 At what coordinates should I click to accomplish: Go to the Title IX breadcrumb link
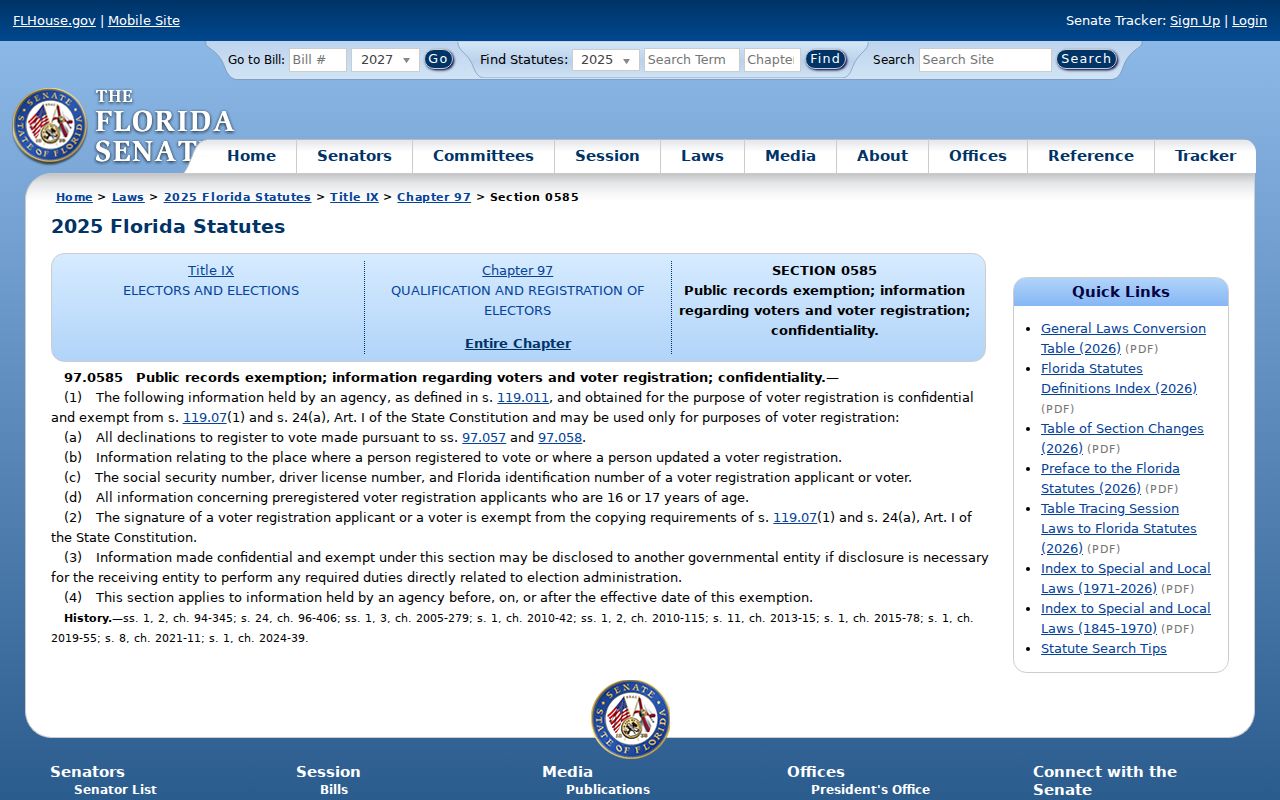354,197
